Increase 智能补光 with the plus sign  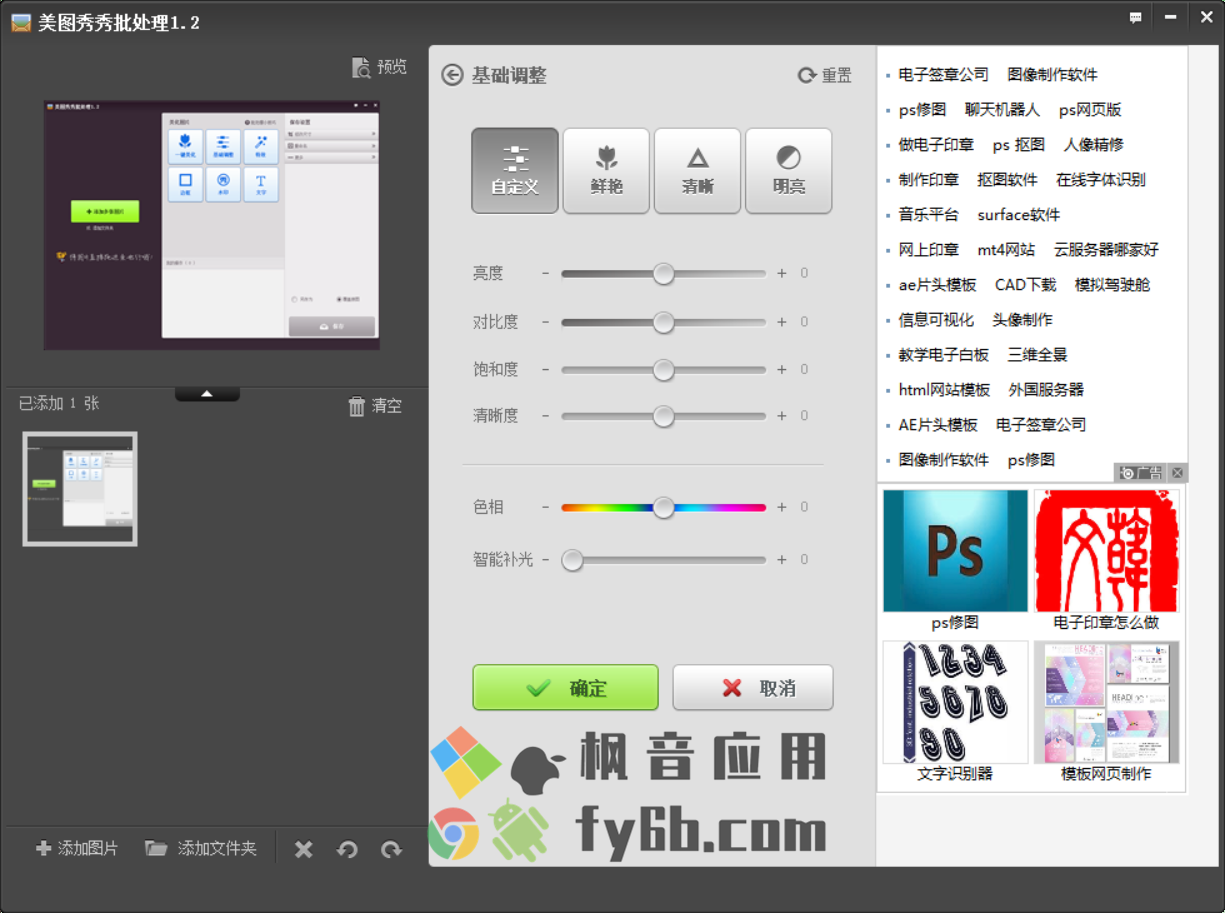point(782,560)
